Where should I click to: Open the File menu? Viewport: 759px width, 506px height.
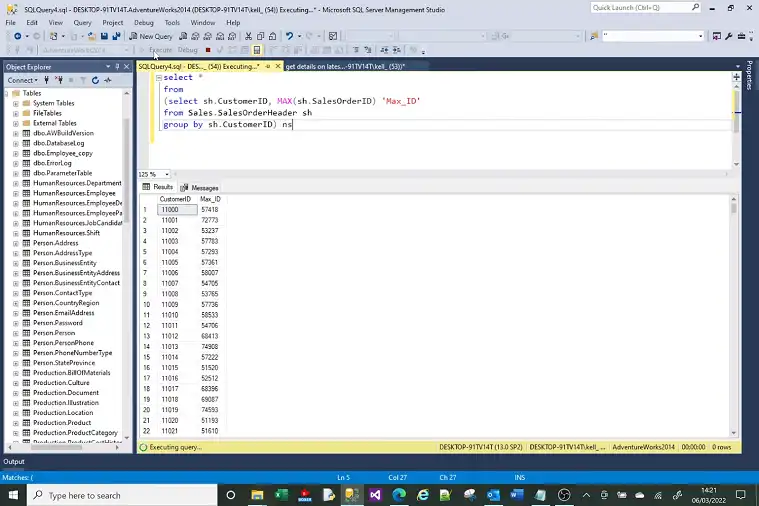click(11, 23)
